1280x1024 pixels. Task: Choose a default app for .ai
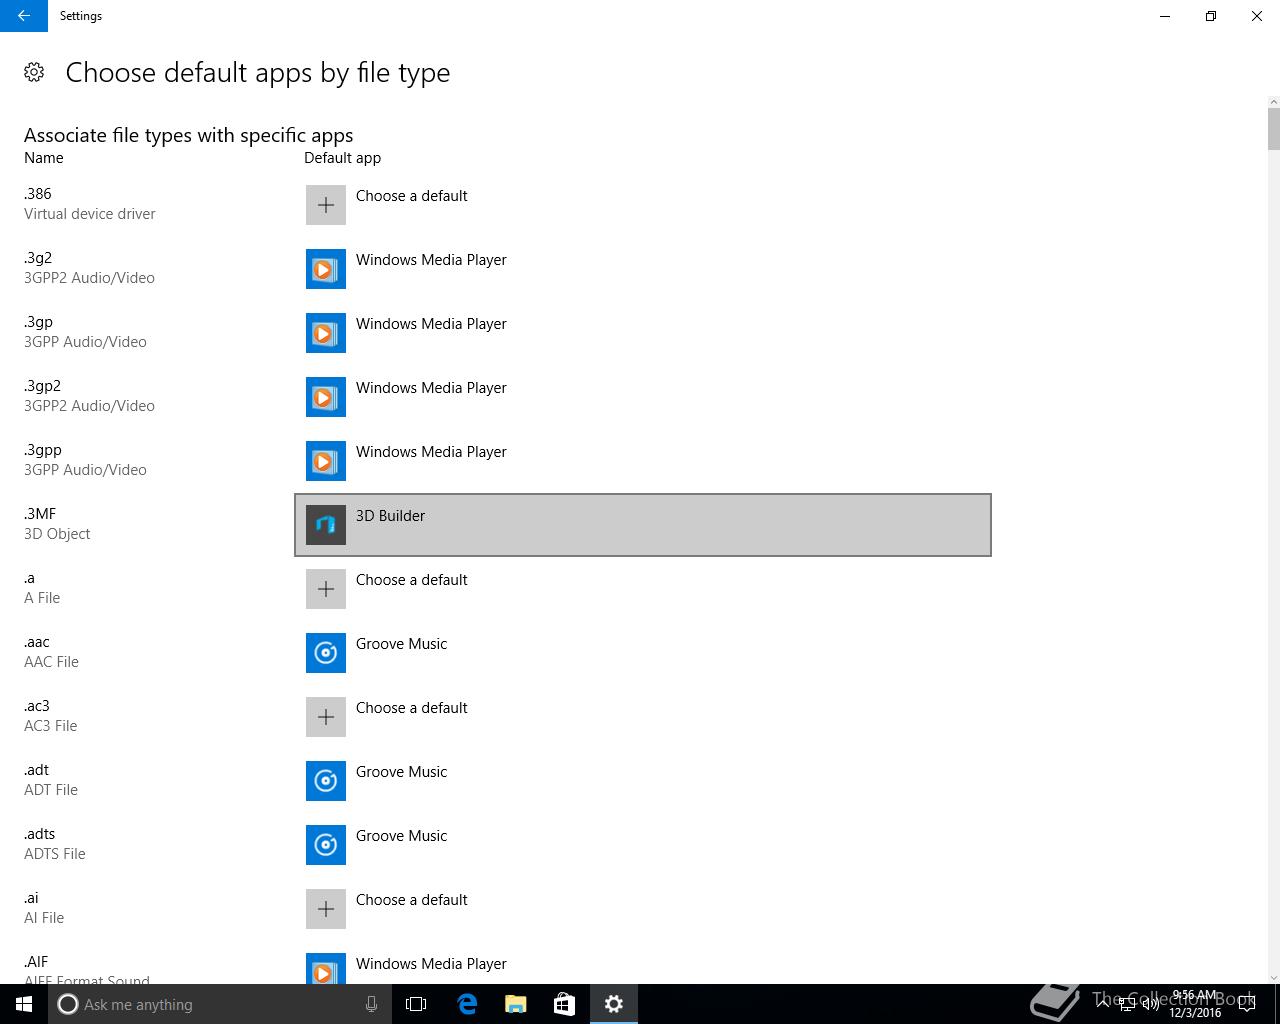tap(643, 909)
